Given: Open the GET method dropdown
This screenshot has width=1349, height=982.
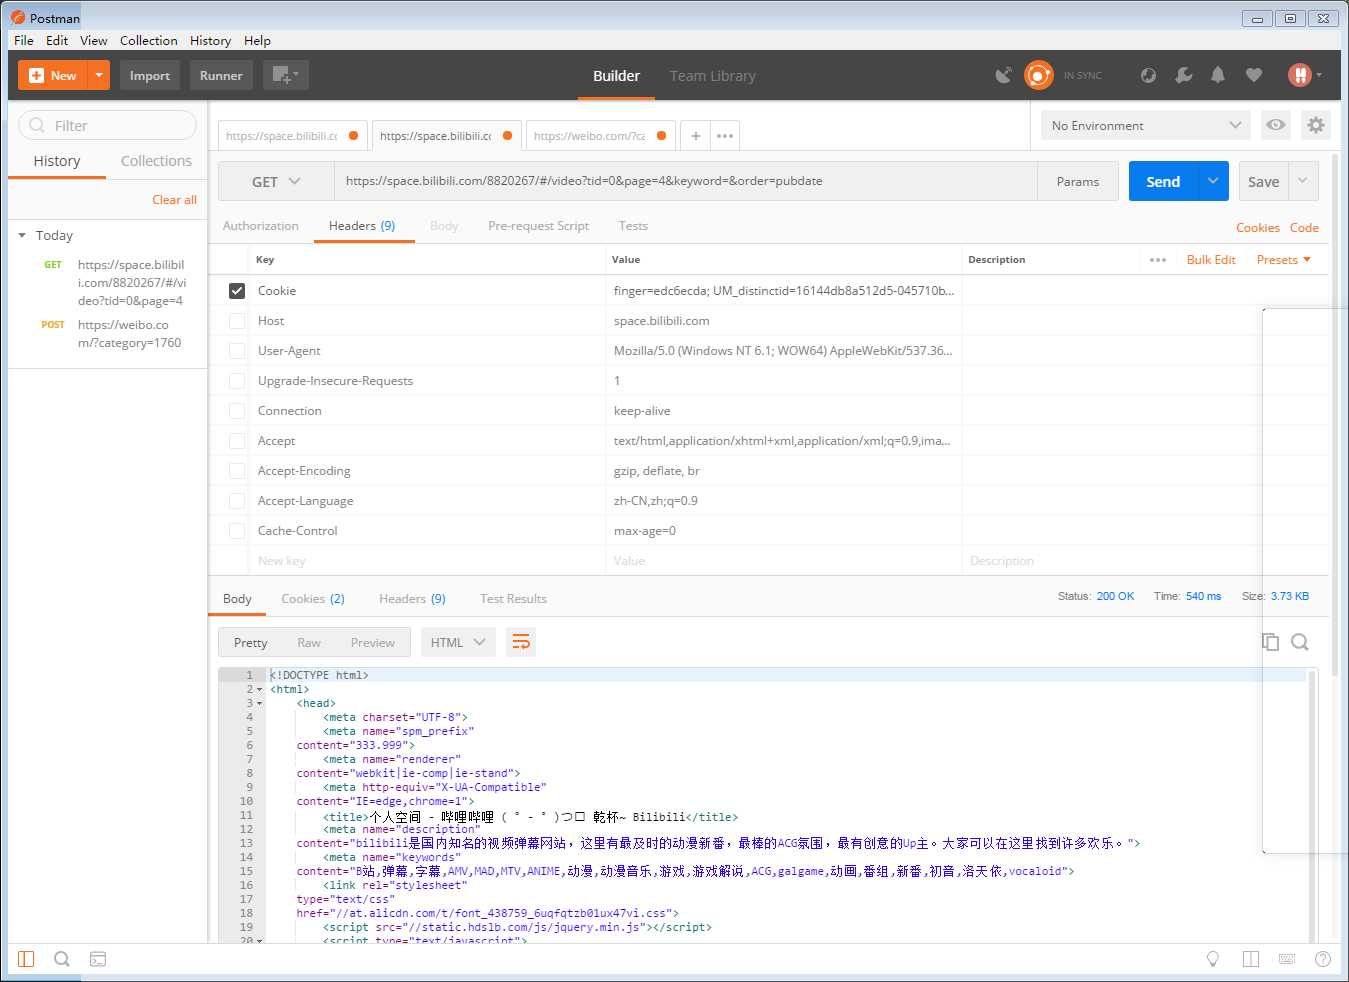Looking at the screenshot, I should [x=276, y=181].
